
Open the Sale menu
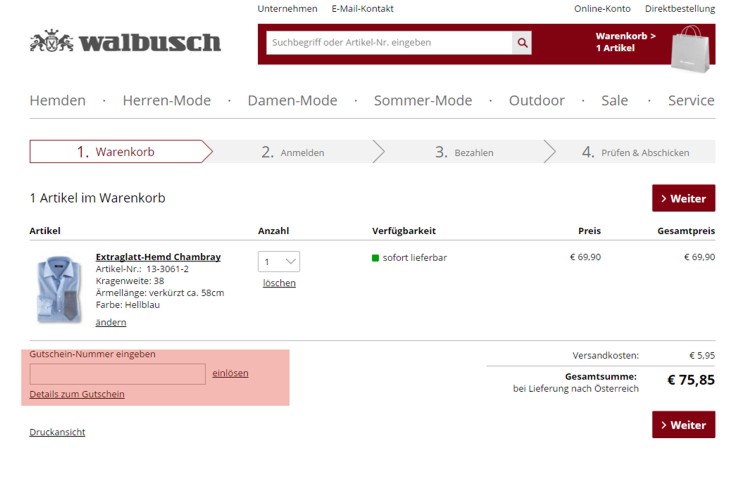[x=614, y=100]
